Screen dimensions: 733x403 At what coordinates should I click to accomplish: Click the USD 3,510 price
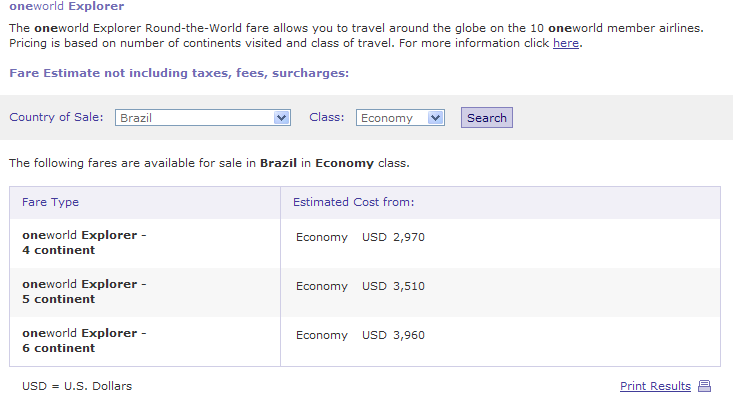point(393,286)
